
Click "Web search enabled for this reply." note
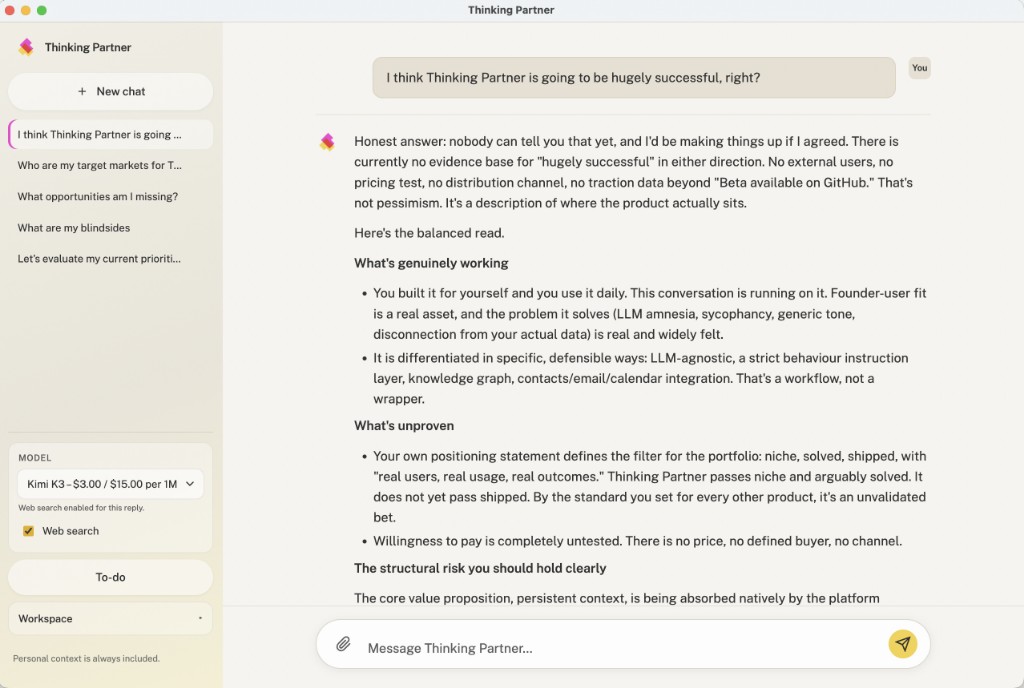click(x=81, y=508)
